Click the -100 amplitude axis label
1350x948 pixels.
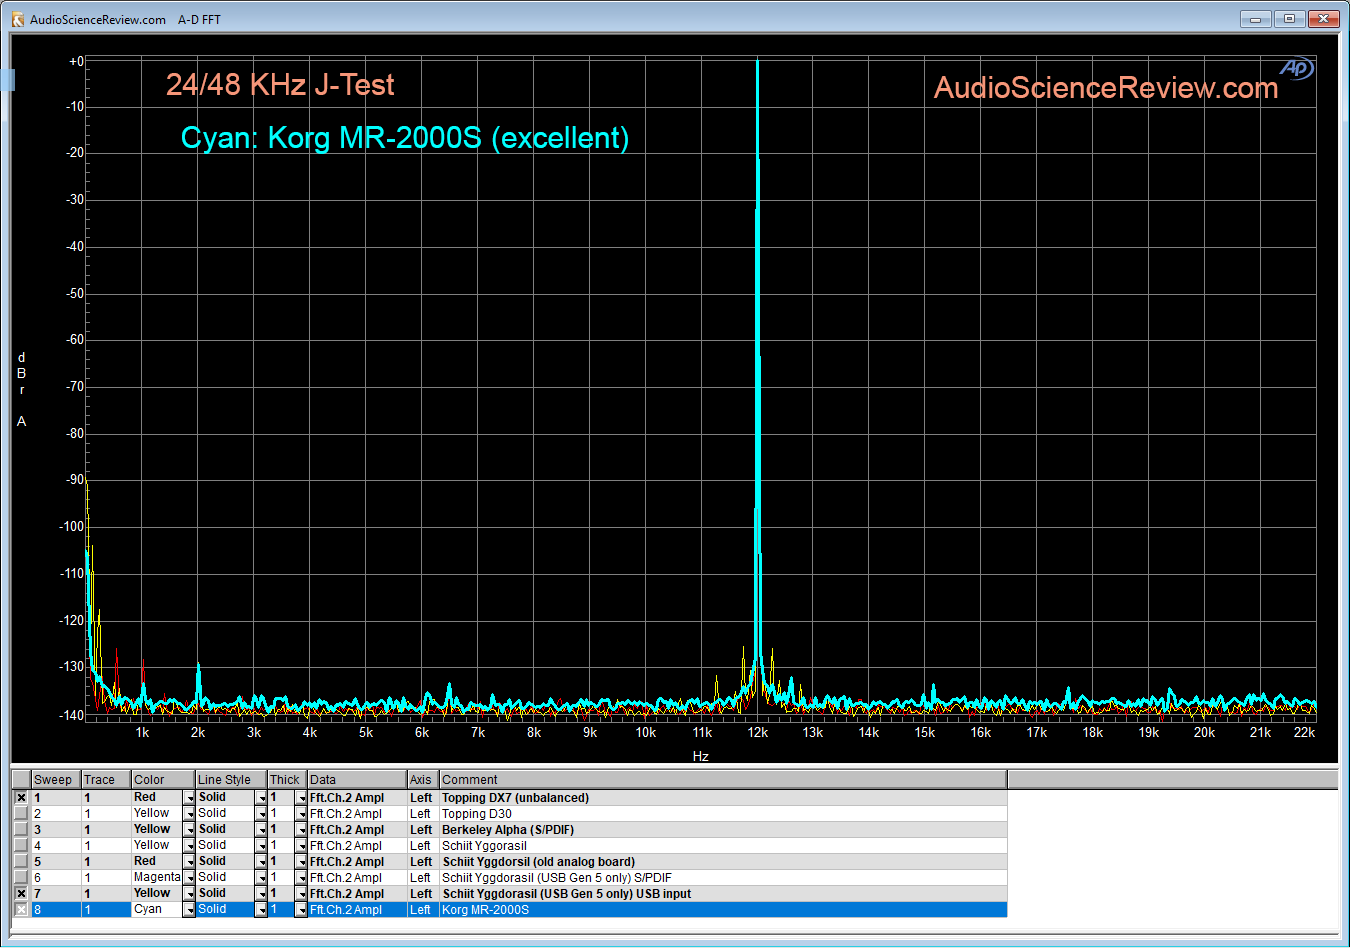point(72,527)
